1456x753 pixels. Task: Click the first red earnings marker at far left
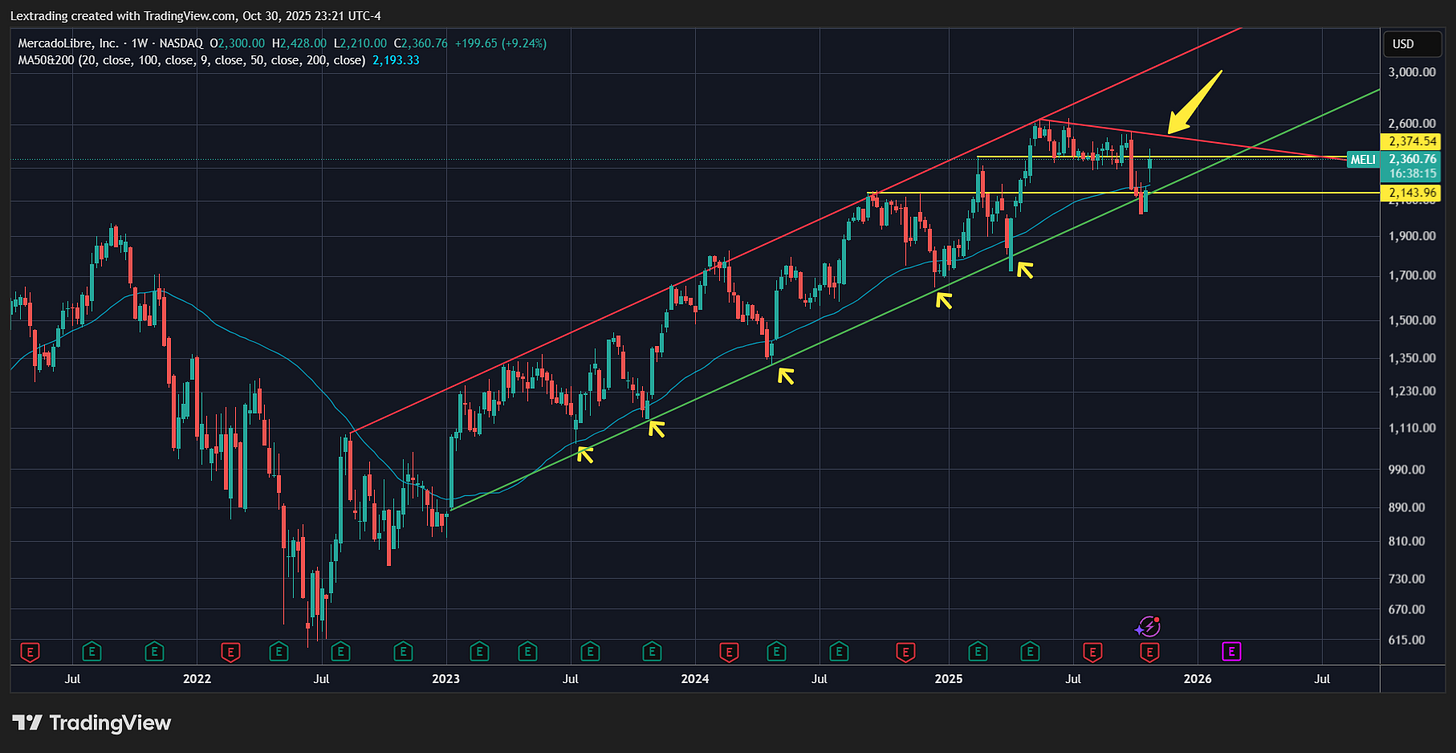click(31, 652)
